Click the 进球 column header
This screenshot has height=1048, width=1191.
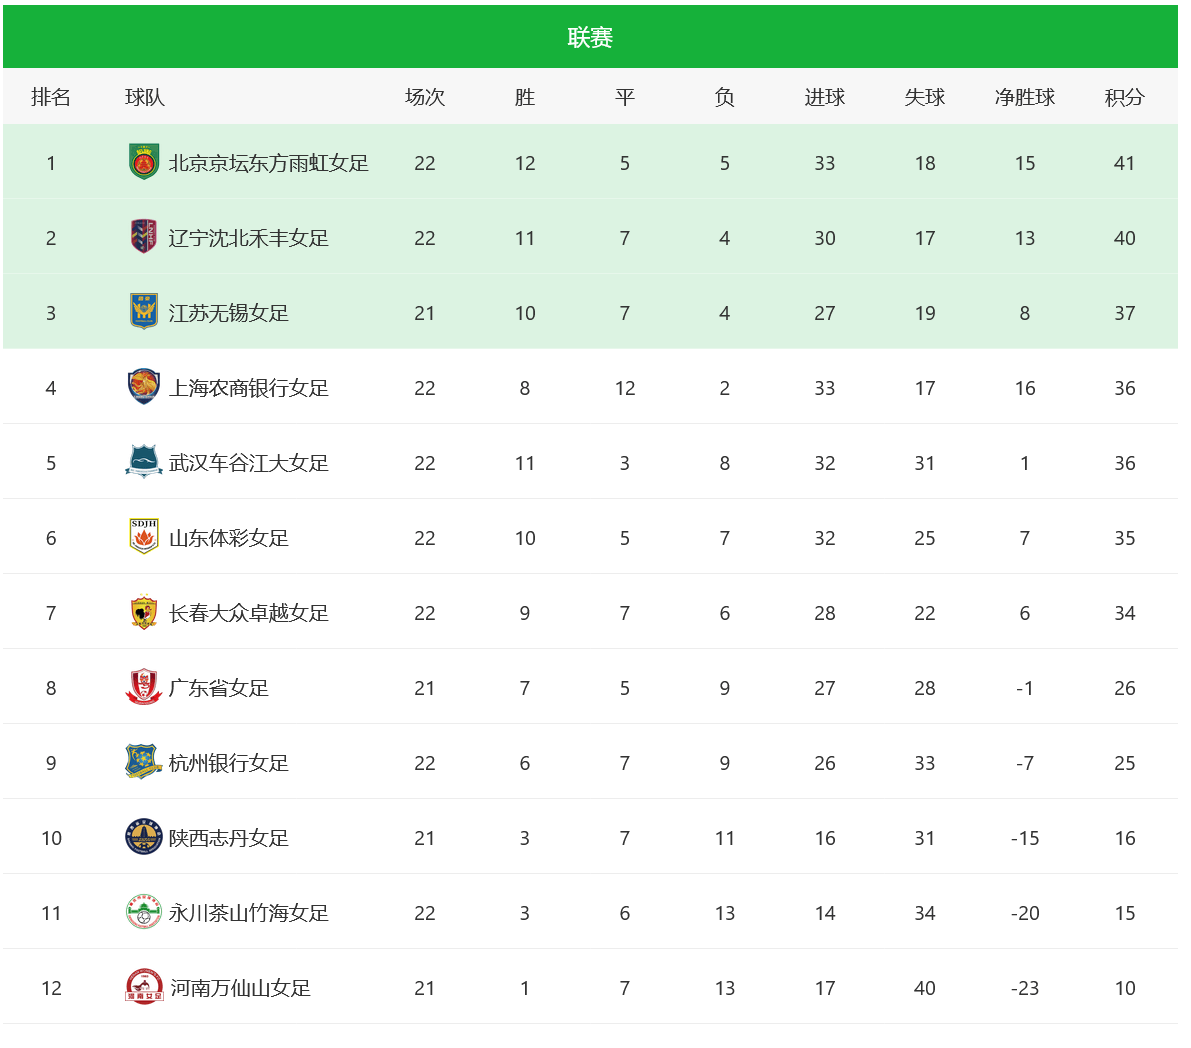click(x=825, y=97)
